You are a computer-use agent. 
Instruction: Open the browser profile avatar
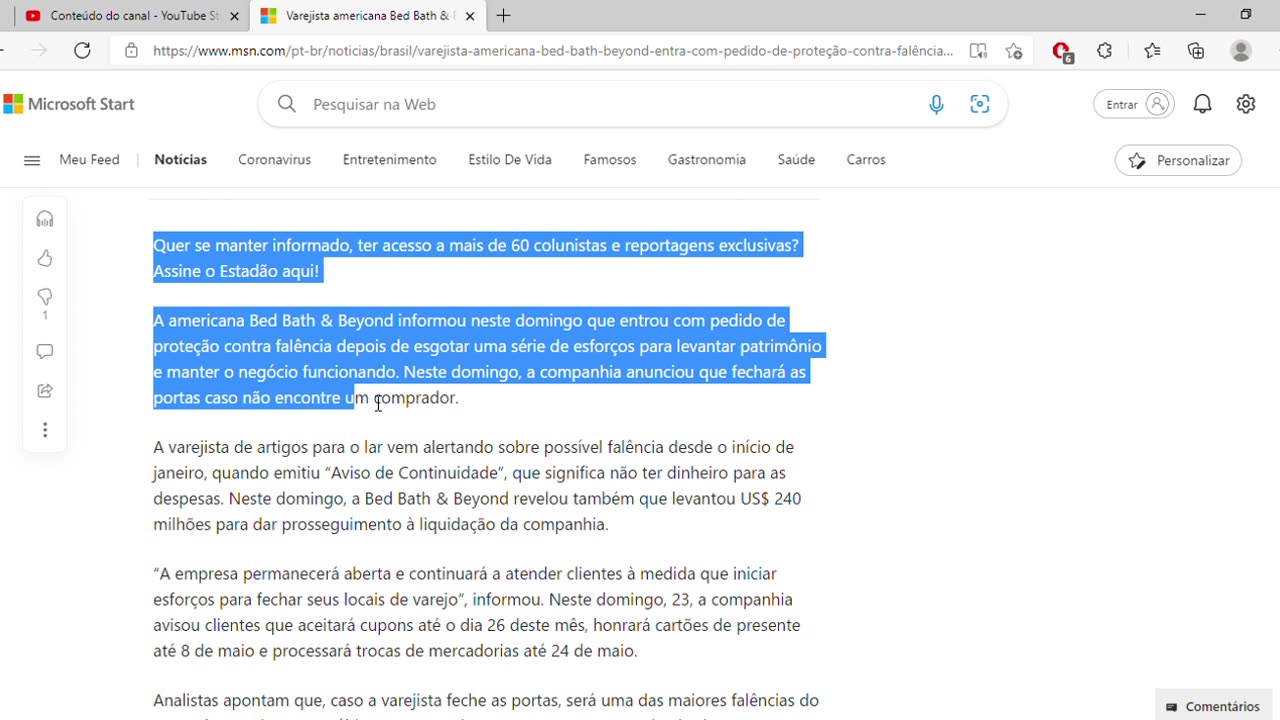tap(1241, 51)
